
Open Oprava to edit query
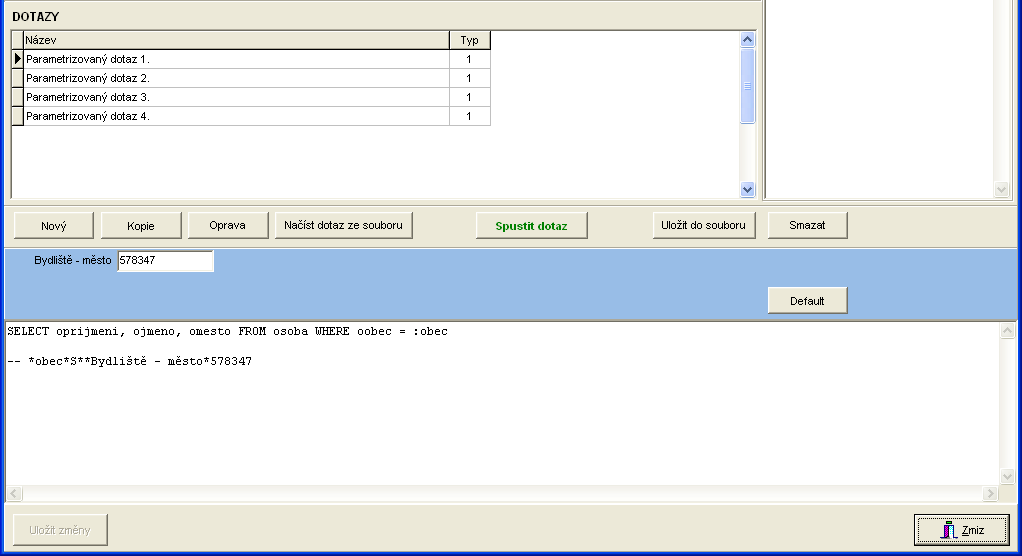[x=228, y=225]
